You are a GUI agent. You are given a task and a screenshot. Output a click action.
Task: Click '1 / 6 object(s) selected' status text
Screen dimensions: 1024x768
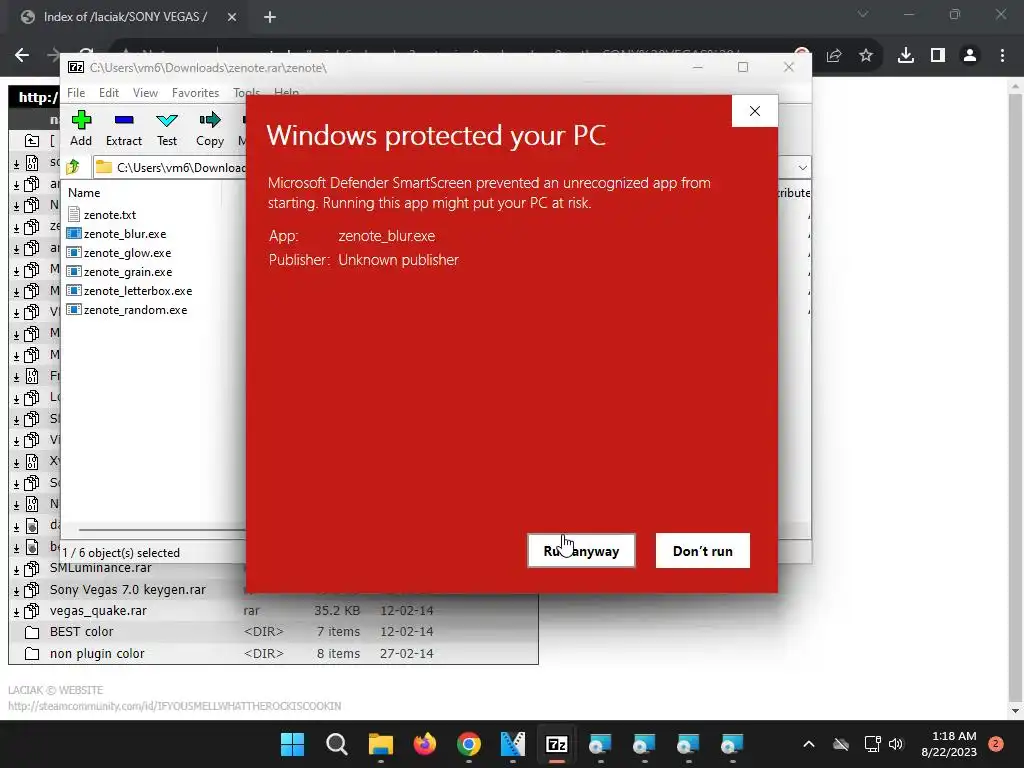tap(121, 552)
